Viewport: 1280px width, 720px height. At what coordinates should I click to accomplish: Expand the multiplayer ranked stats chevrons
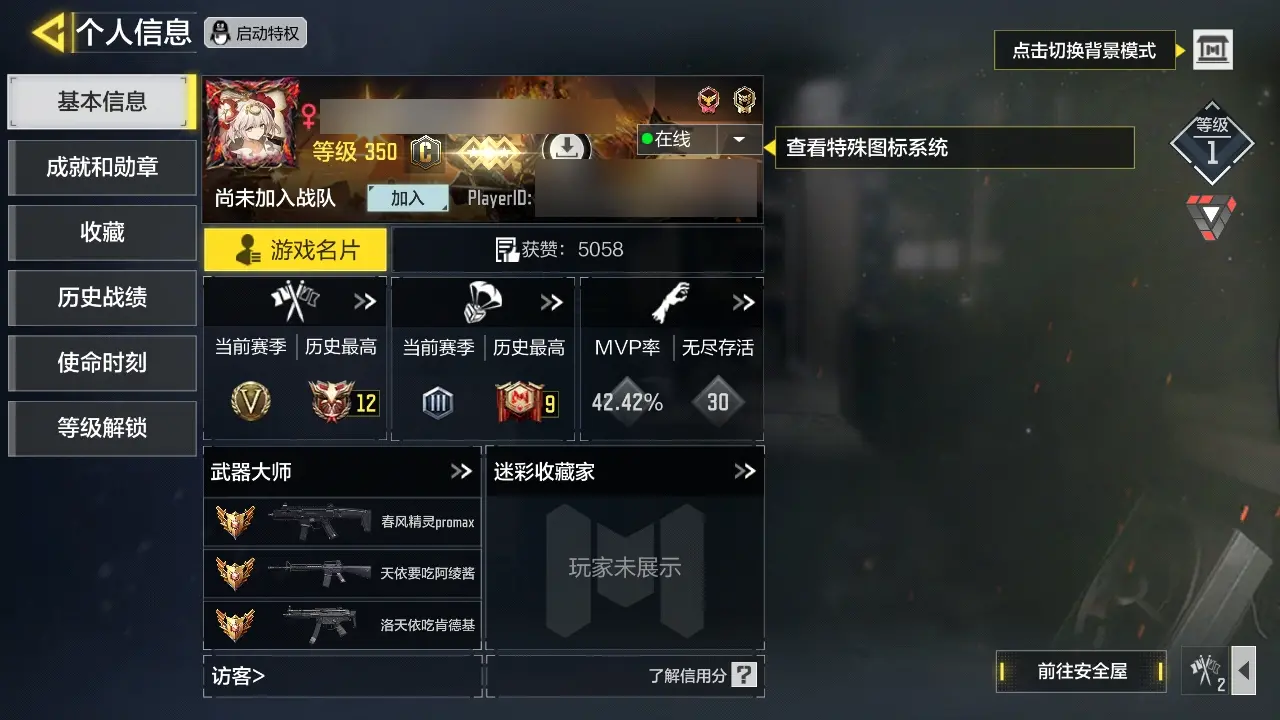tap(365, 302)
